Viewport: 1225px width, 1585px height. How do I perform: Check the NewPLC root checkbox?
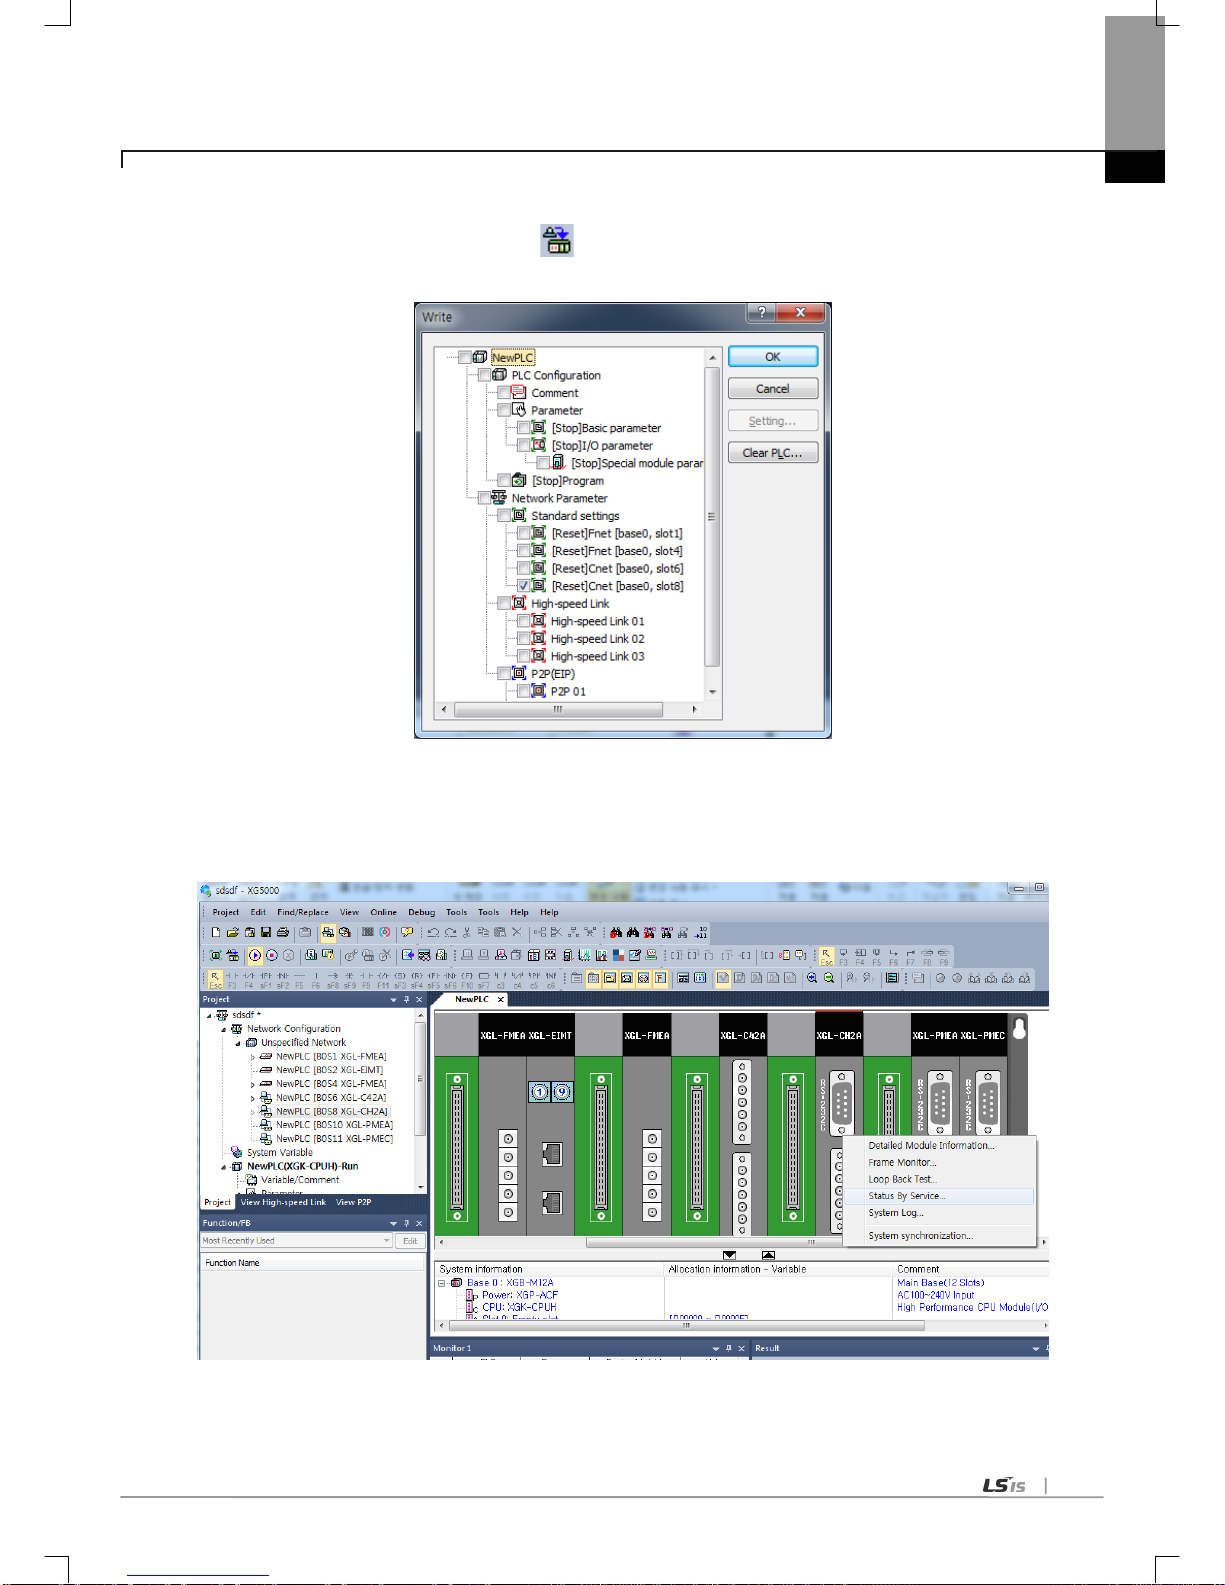click(465, 357)
